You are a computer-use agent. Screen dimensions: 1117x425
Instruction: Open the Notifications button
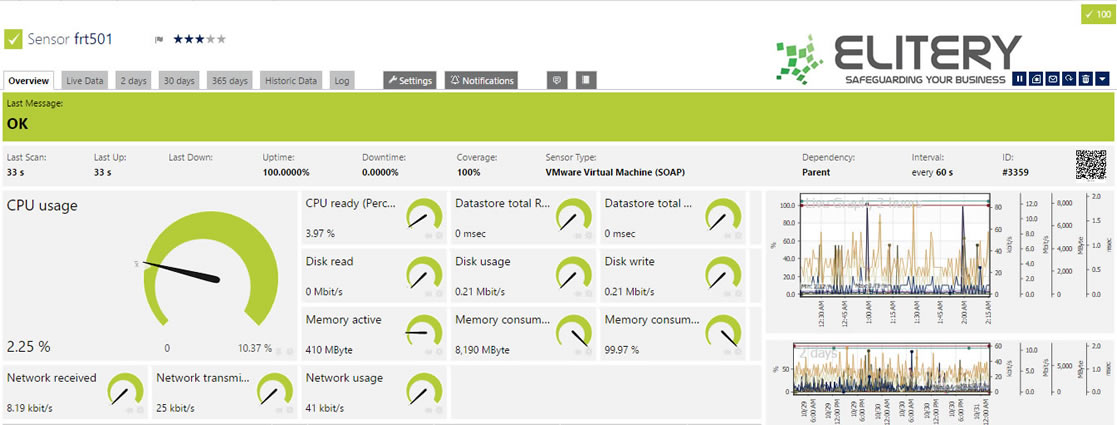(482, 80)
